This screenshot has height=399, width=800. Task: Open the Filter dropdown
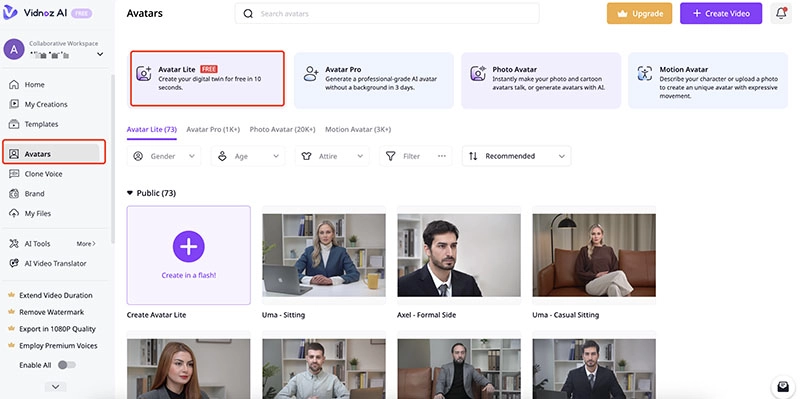pos(416,156)
